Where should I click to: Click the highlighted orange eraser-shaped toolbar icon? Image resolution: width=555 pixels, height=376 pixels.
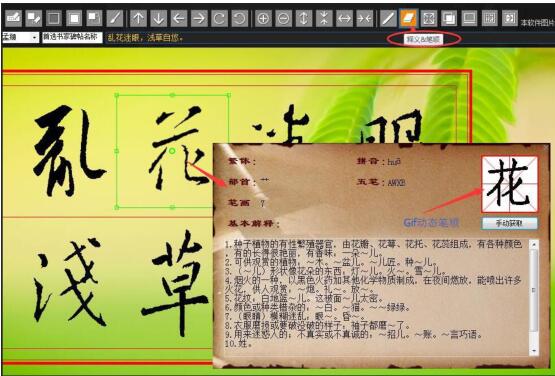(x=408, y=18)
